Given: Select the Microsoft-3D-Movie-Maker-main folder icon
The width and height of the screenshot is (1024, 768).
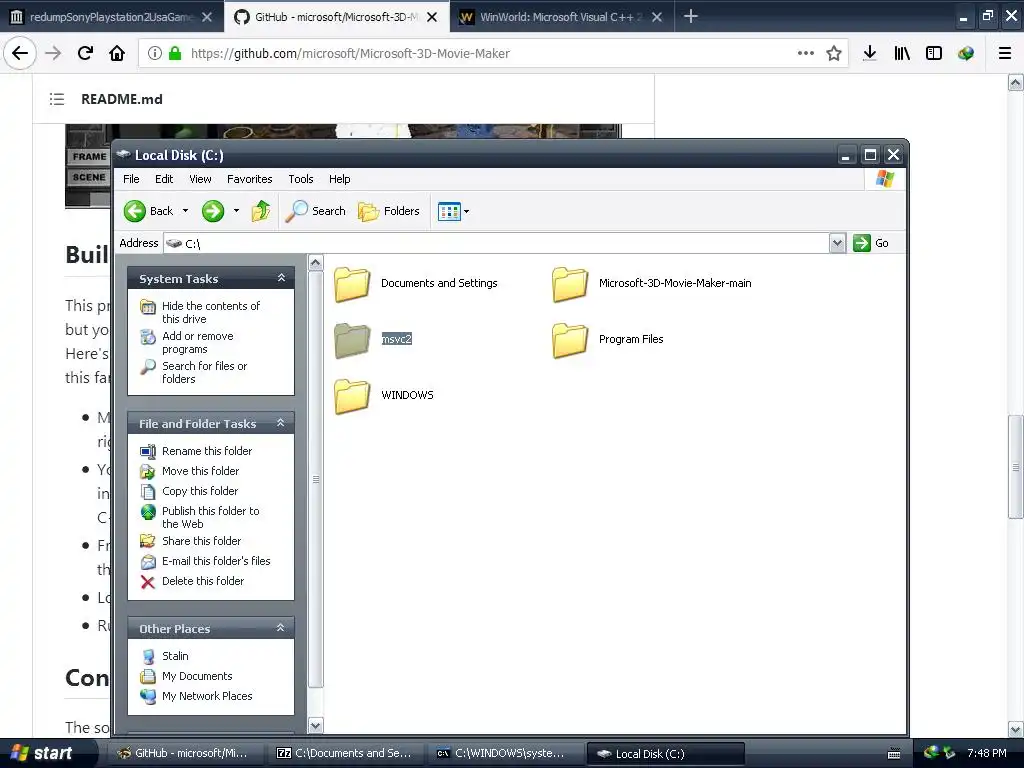Looking at the screenshot, I should click(570, 284).
